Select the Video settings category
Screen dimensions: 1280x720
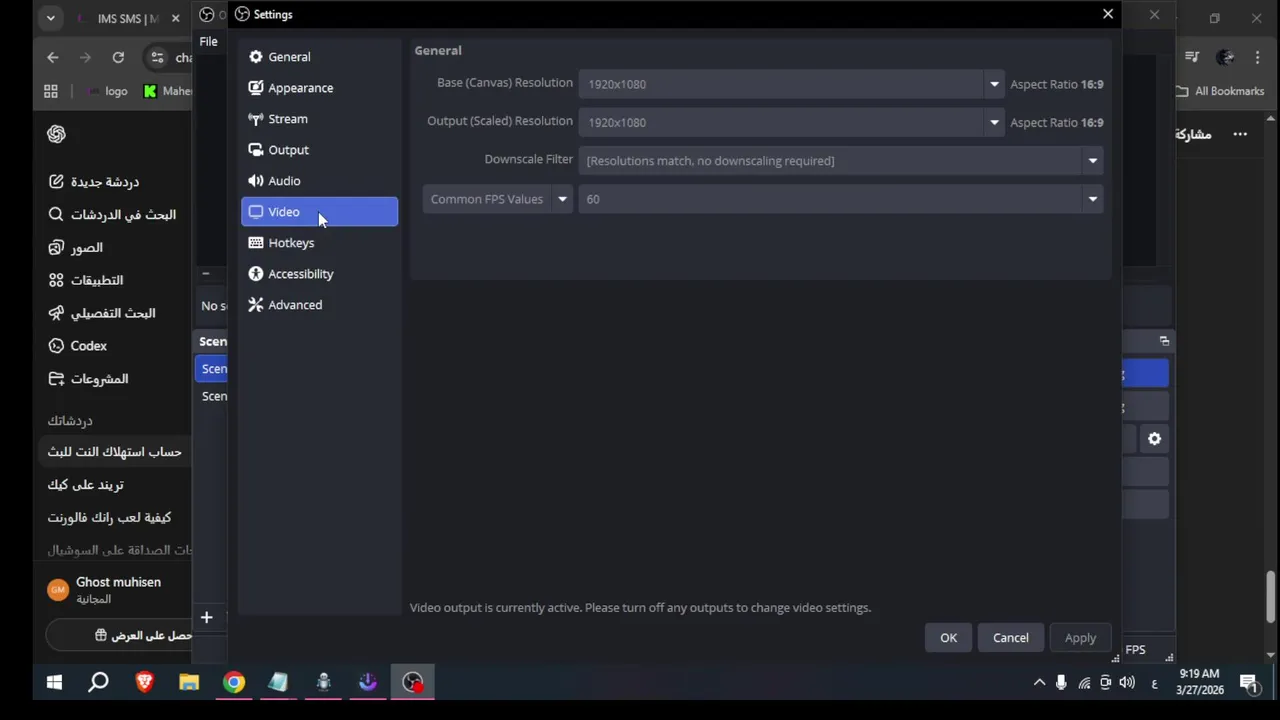[319, 212]
